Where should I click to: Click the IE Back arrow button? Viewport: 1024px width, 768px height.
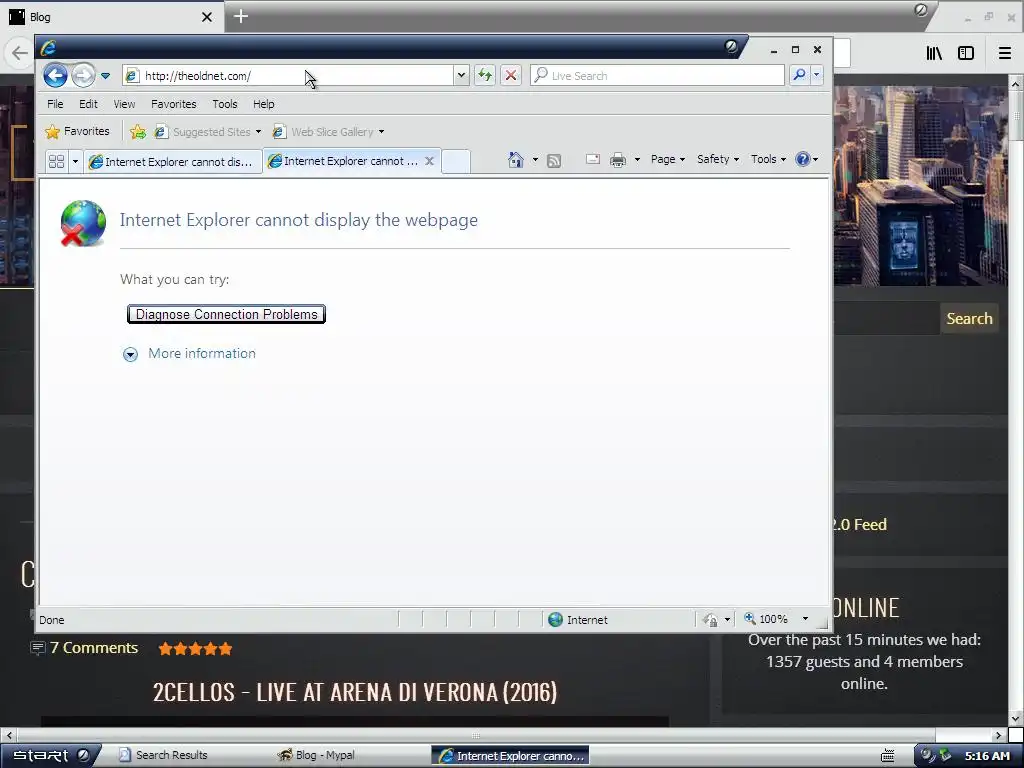[56, 76]
